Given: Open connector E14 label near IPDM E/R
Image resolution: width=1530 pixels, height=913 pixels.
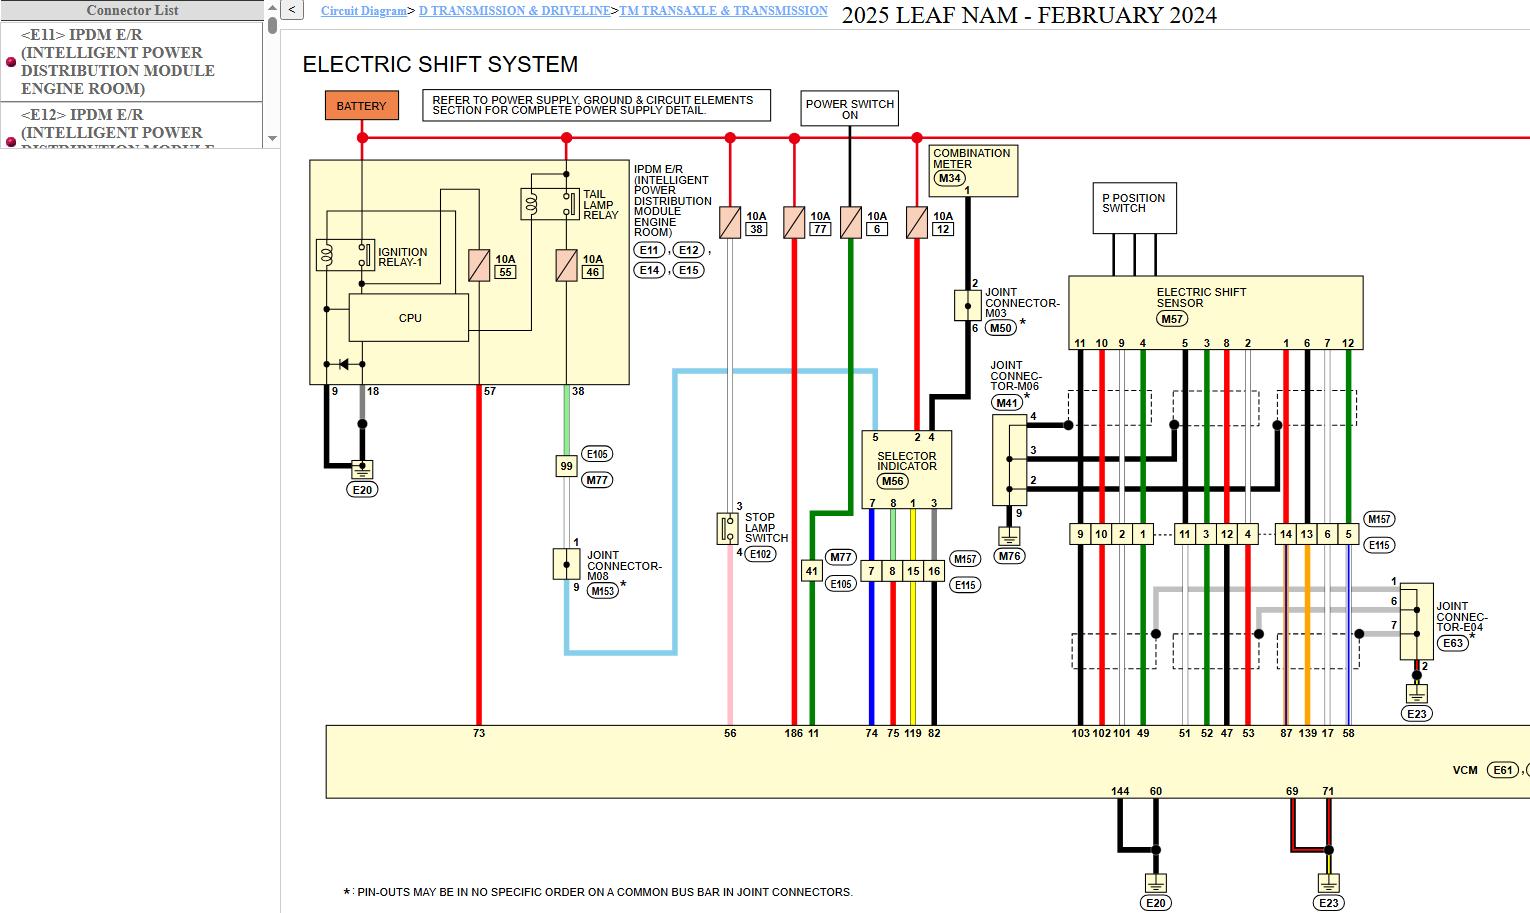Looking at the screenshot, I should pos(649,270).
